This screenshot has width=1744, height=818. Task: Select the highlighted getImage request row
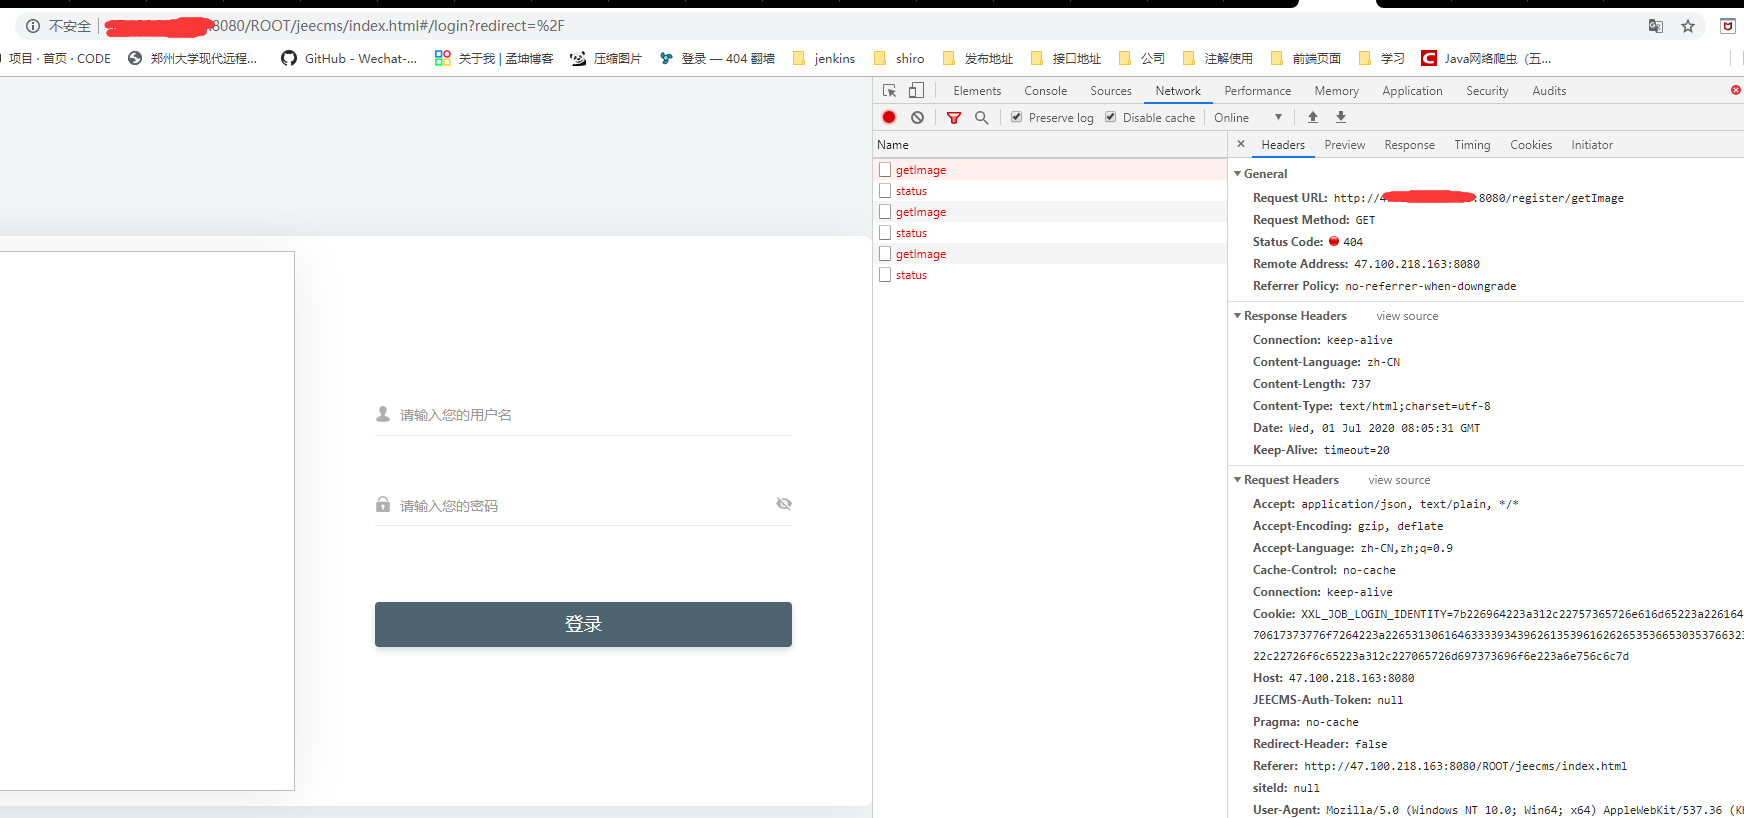coord(1050,170)
